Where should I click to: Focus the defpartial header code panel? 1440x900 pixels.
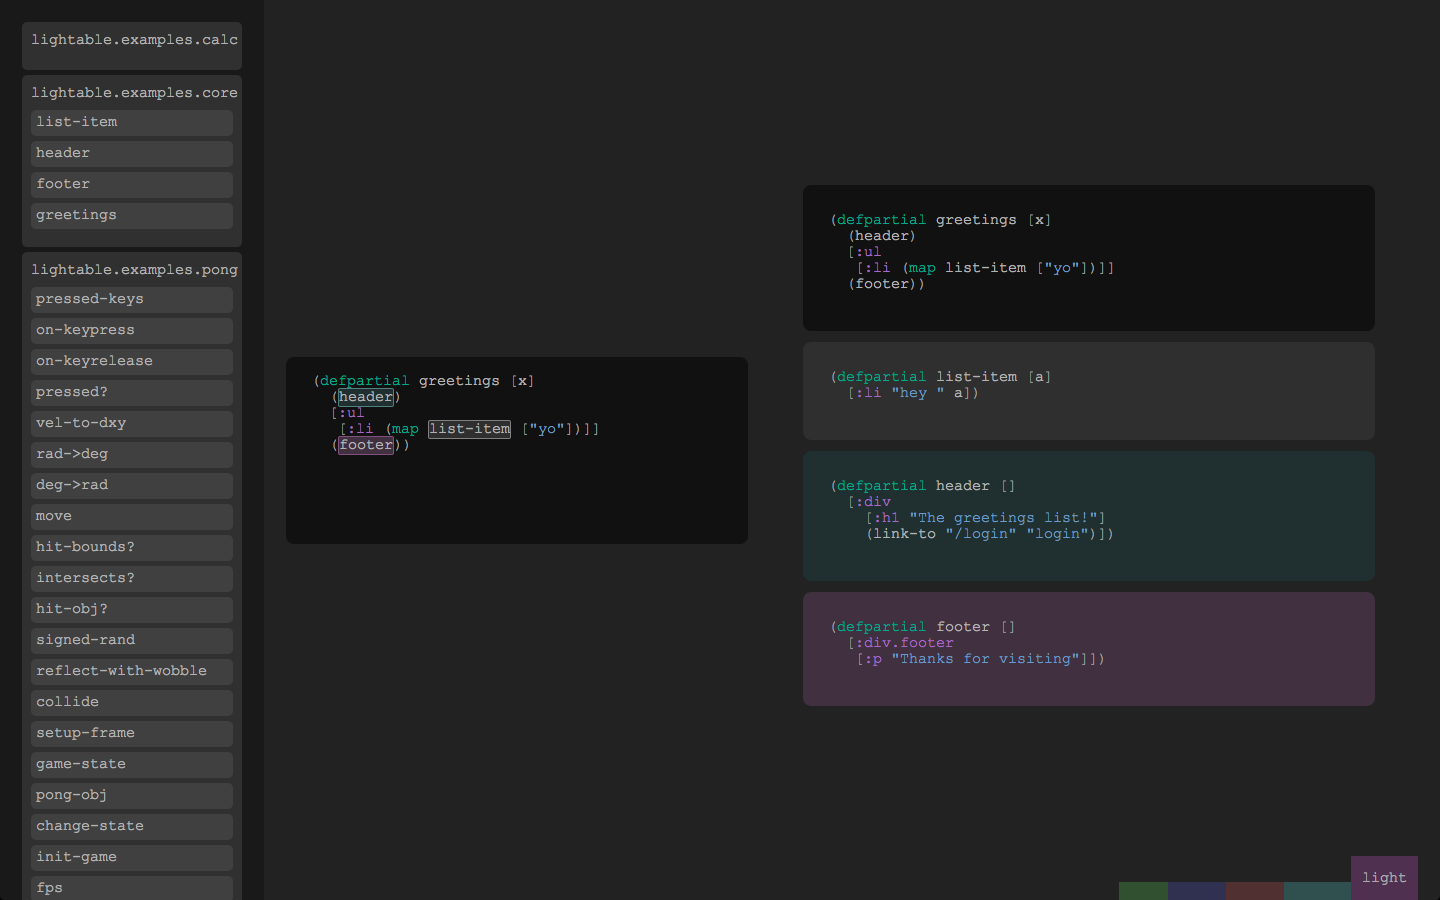1088,515
